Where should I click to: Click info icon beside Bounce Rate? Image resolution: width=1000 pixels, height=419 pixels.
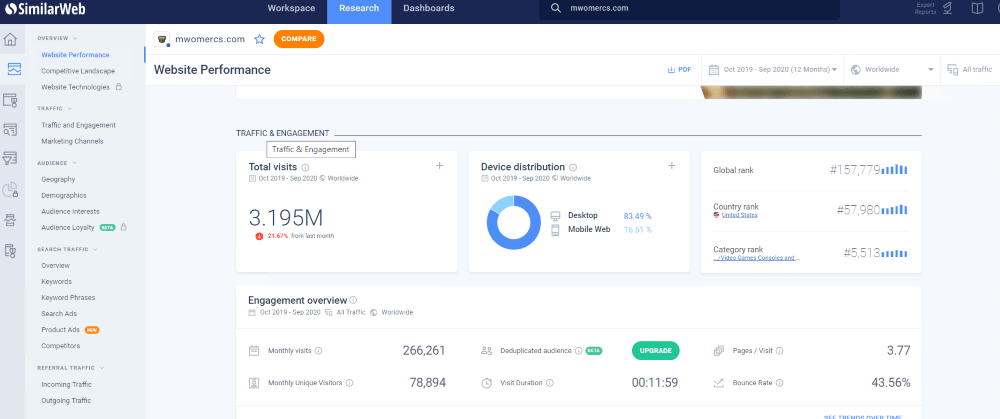coord(779,382)
